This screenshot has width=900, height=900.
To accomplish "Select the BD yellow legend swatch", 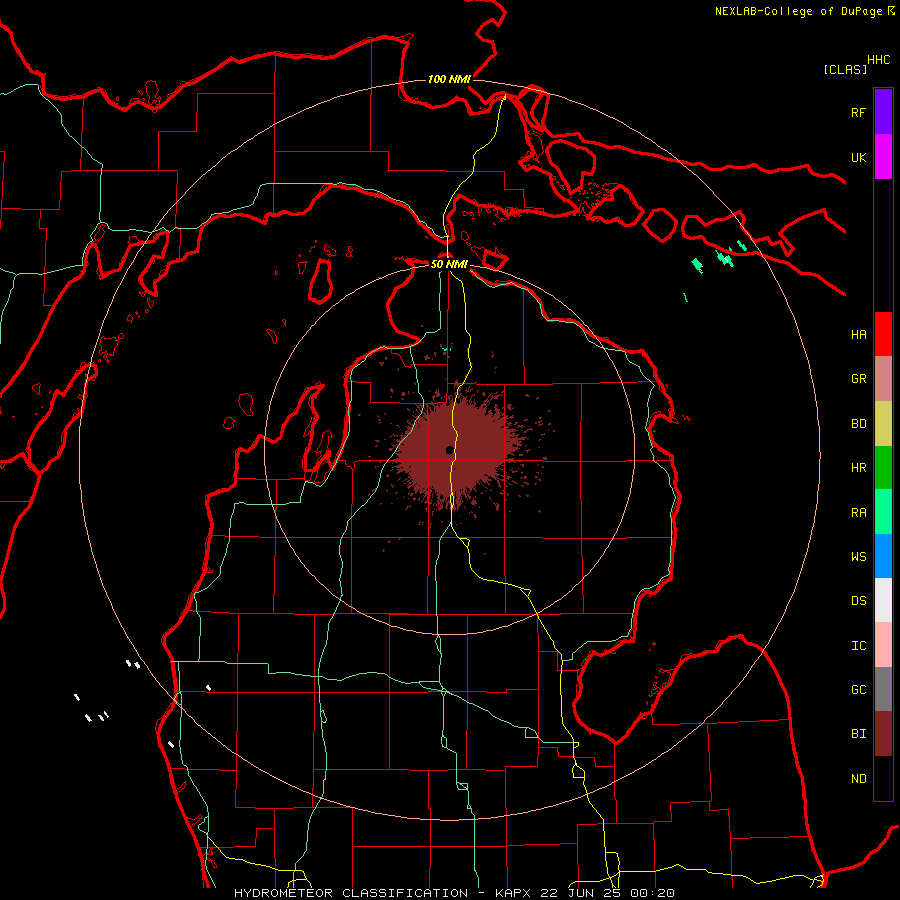I will [883, 424].
